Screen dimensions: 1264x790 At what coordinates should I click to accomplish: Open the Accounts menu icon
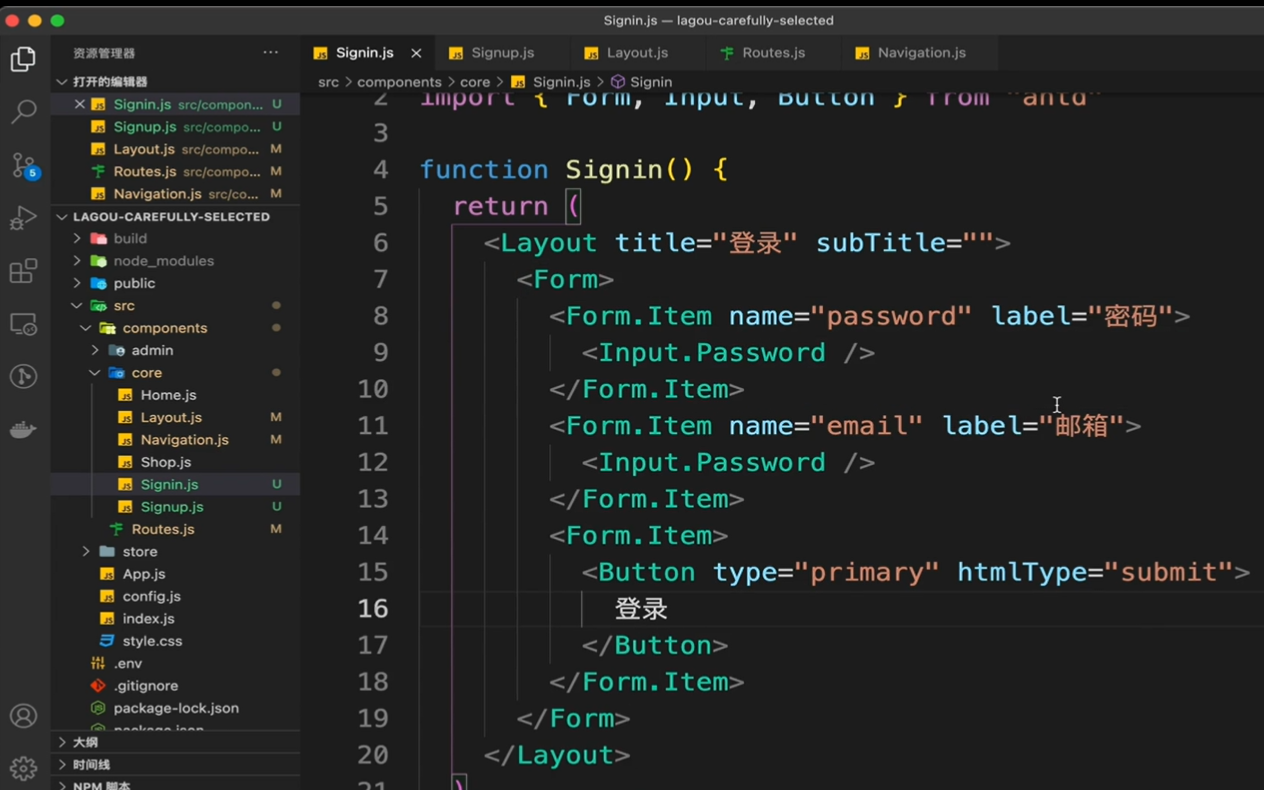pos(23,716)
